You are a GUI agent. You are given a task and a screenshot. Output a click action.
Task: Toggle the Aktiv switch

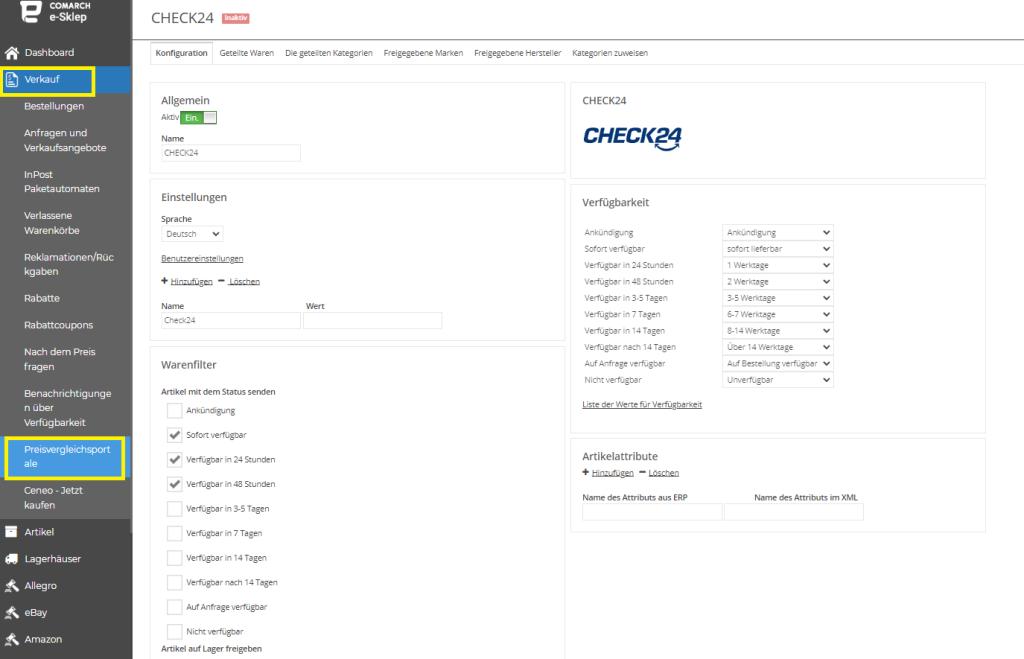pyautogui.click(x=199, y=118)
